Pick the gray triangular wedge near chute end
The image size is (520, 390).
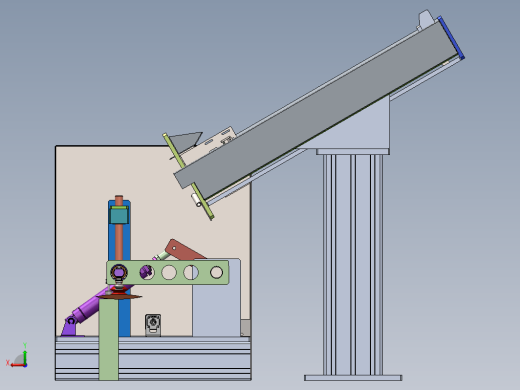pos(185,141)
